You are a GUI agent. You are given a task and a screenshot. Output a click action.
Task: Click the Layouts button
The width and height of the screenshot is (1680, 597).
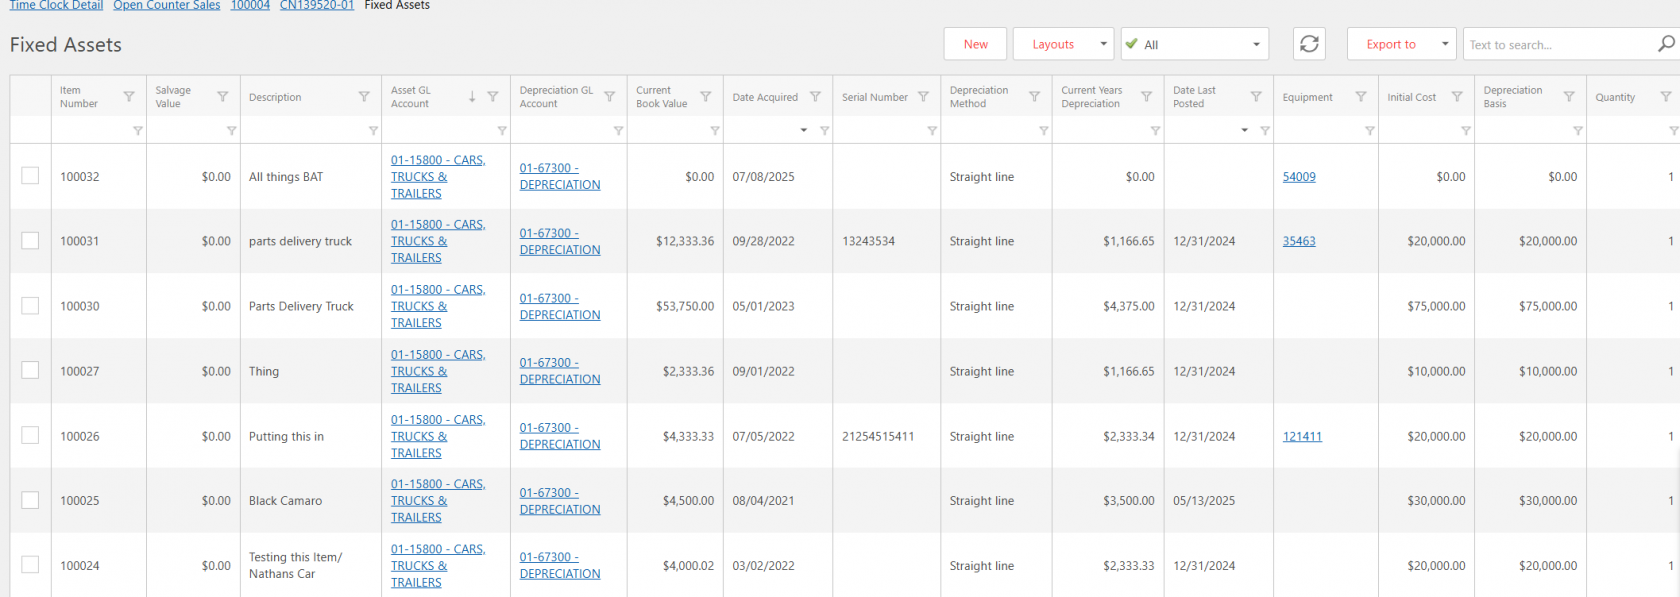click(1053, 44)
